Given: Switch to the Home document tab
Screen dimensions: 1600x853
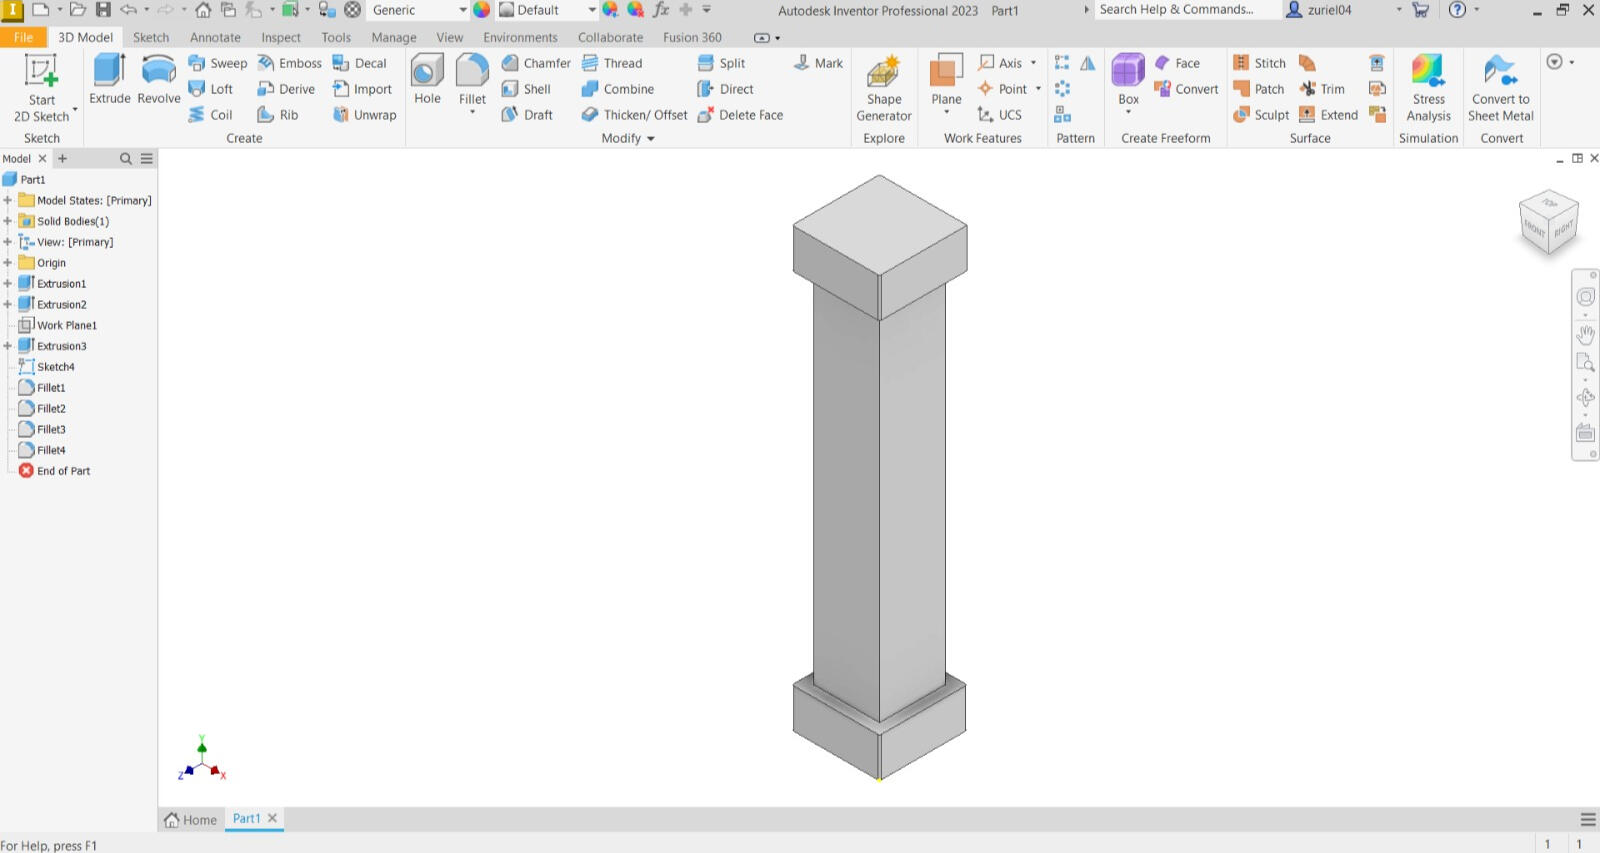Looking at the screenshot, I should (x=191, y=819).
